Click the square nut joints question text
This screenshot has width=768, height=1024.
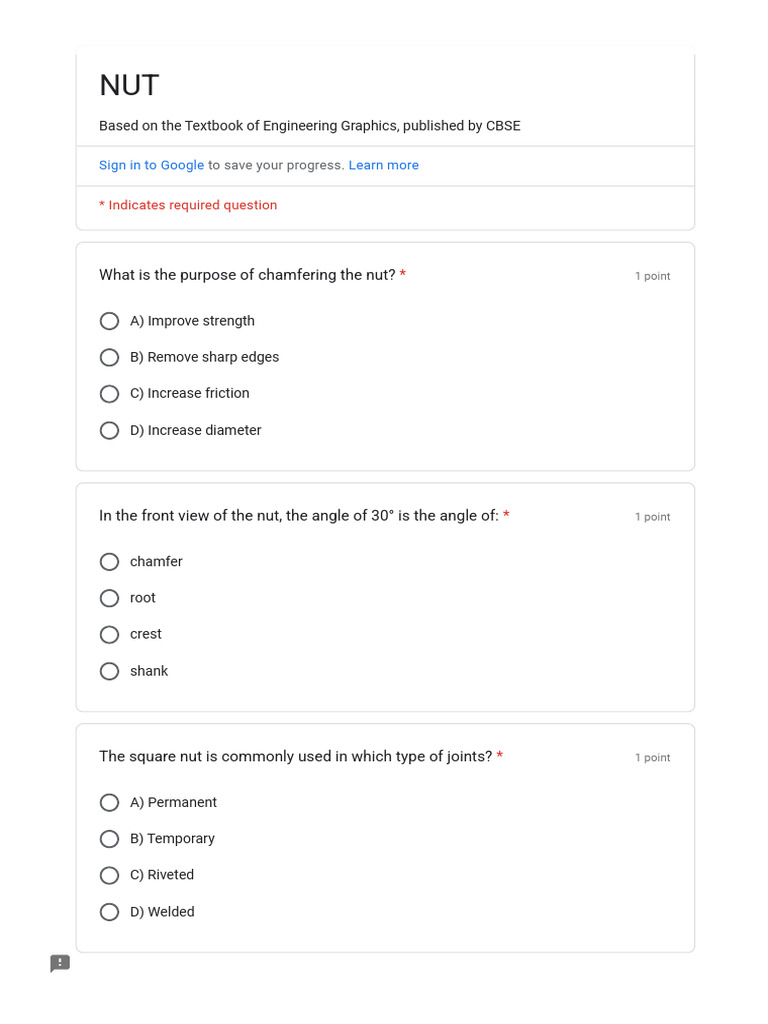pyautogui.click(x=296, y=756)
